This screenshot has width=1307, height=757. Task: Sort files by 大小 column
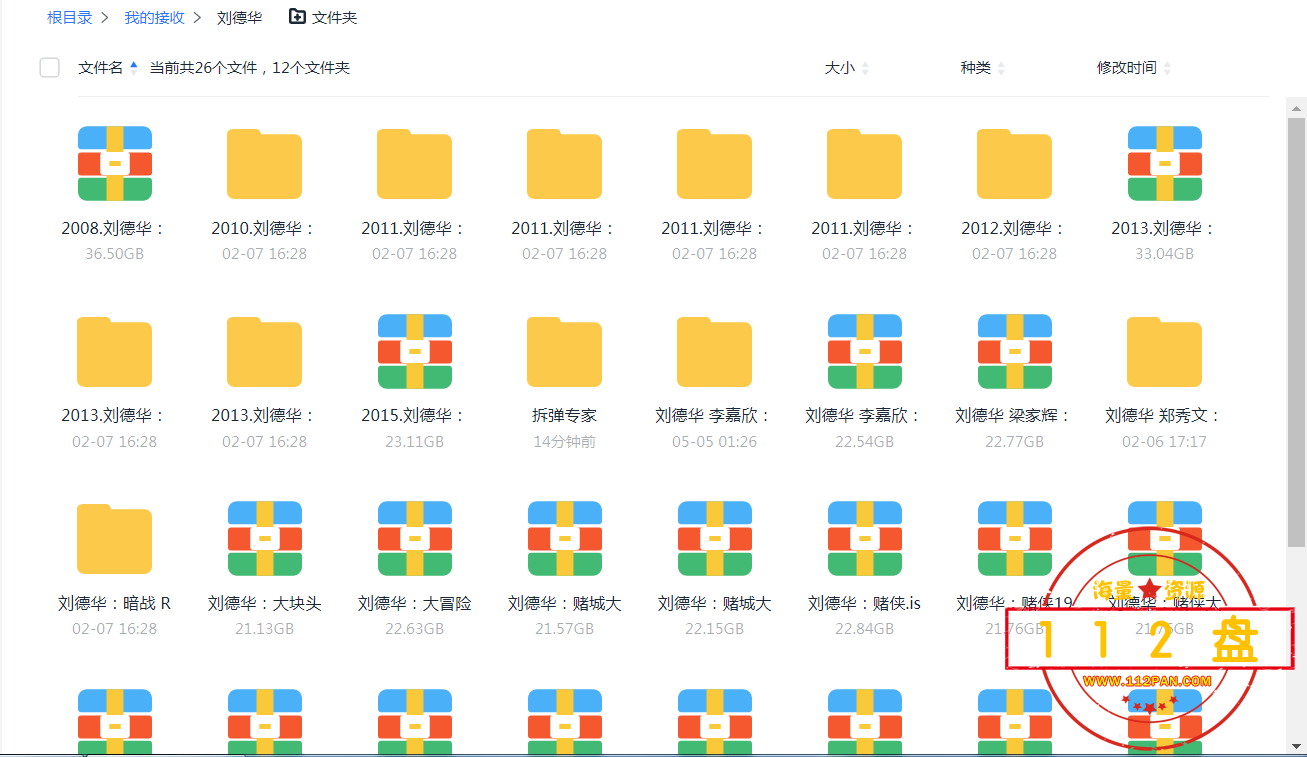847,67
